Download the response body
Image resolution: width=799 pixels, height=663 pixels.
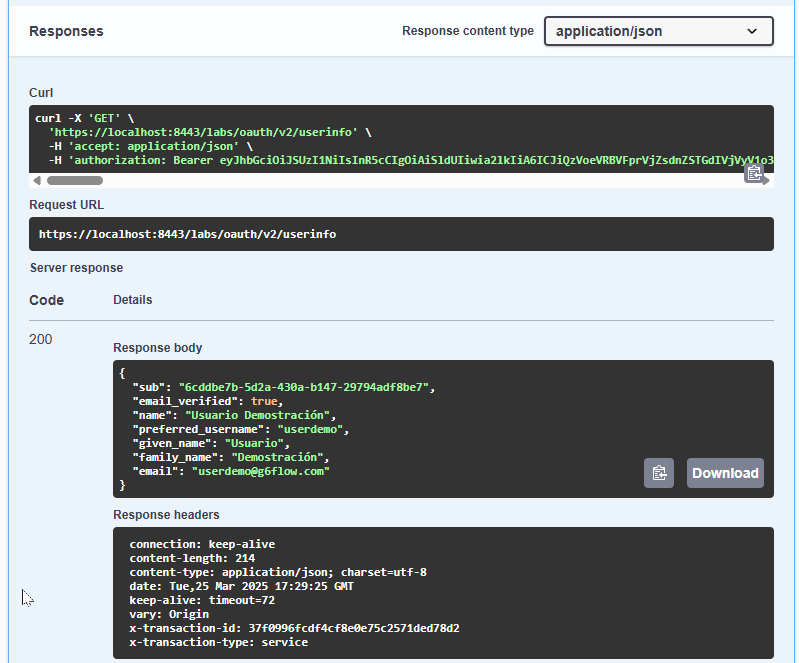pyautogui.click(x=725, y=473)
